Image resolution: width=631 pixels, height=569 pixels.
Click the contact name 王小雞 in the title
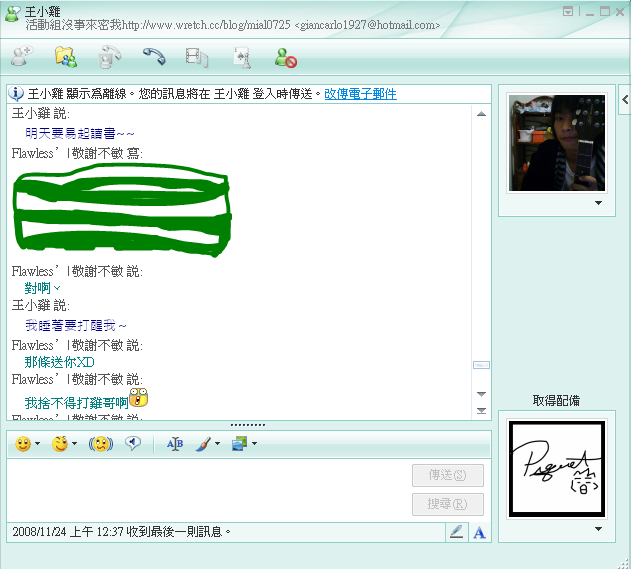tap(42, 11)
